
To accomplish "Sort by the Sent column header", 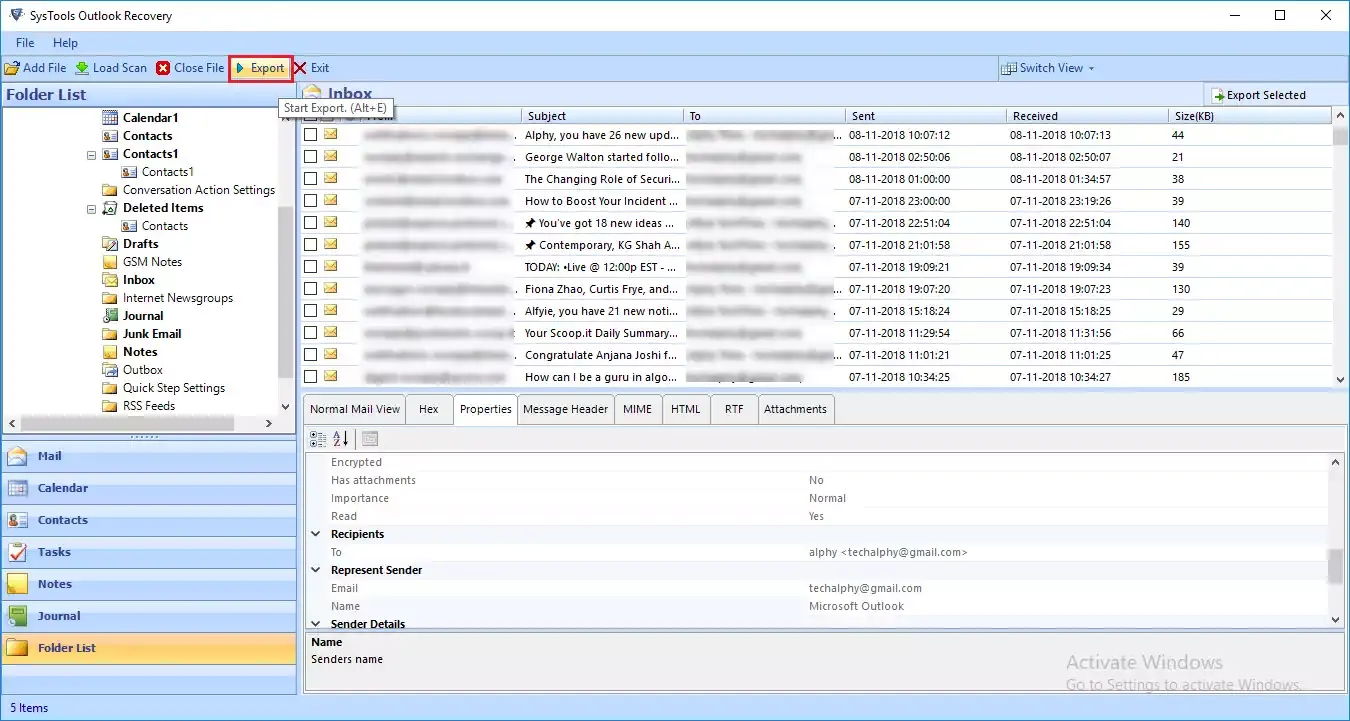I will click(926, 116).
